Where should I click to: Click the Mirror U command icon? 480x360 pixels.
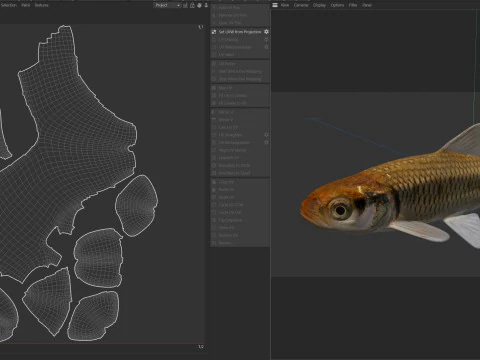point(214,112)
